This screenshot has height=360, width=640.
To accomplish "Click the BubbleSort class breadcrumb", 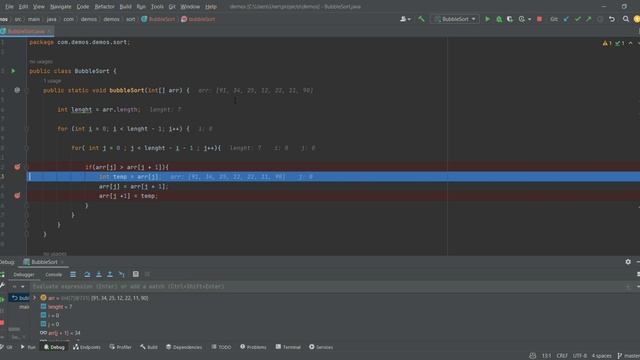I will pos(158,19).
